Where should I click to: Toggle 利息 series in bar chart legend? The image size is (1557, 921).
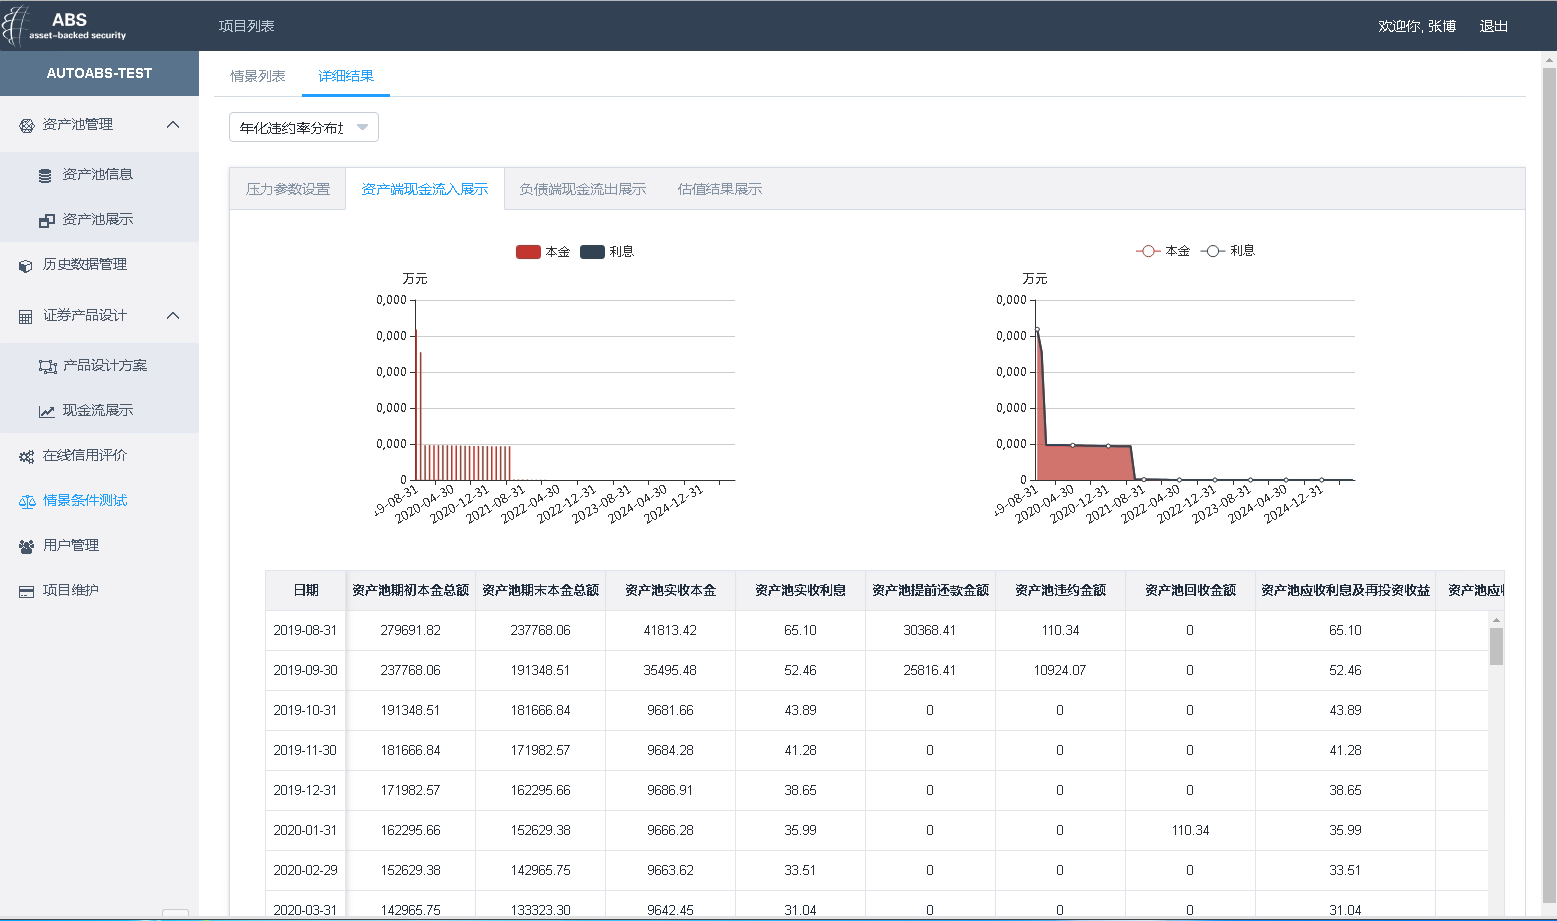[x=607, y=252]
